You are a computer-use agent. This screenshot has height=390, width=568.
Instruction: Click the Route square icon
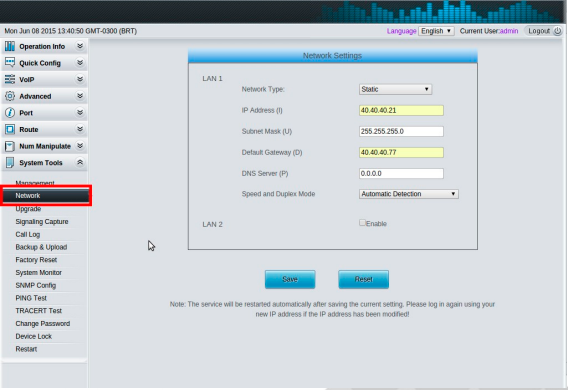click(x=10, y=129)
